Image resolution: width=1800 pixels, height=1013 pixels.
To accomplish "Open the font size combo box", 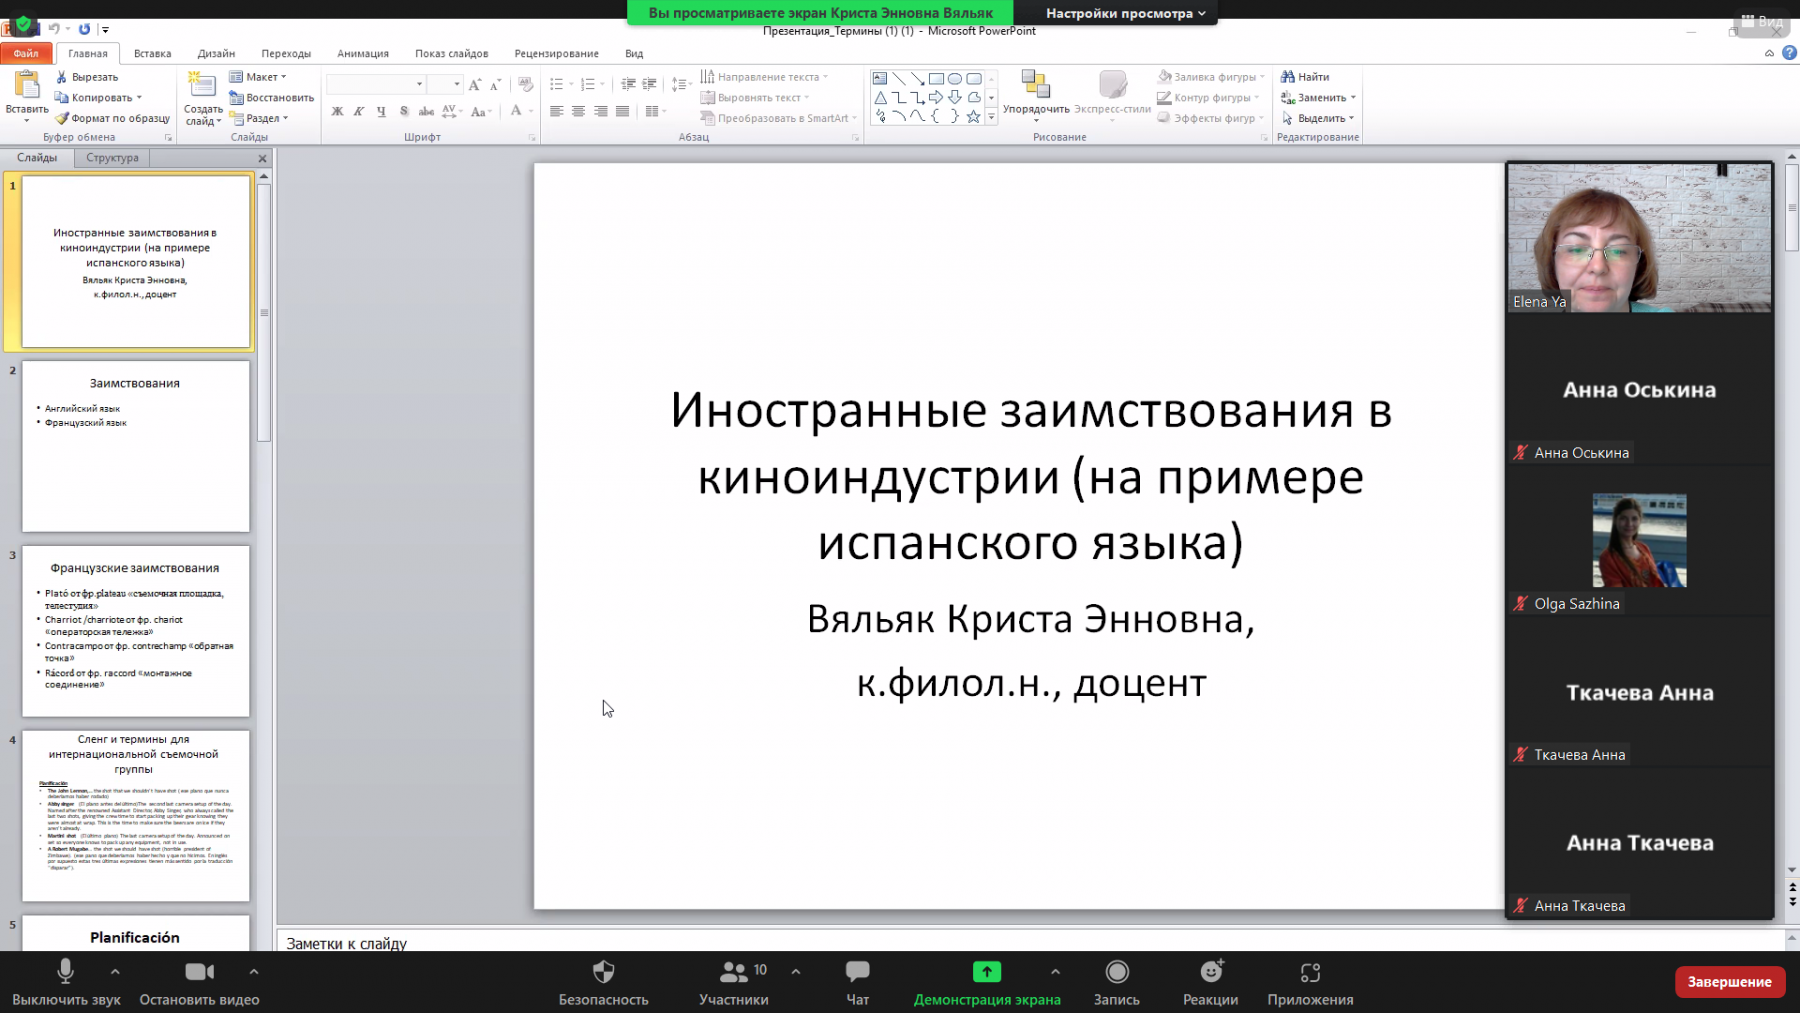I will 445,84.
